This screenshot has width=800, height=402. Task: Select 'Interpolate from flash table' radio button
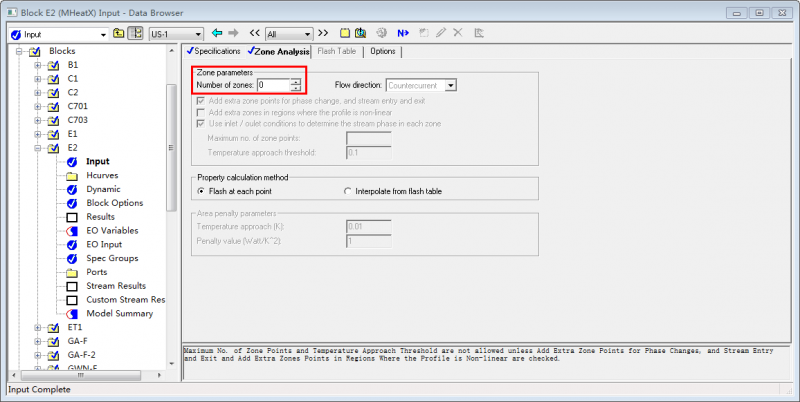tap(348, 192)
